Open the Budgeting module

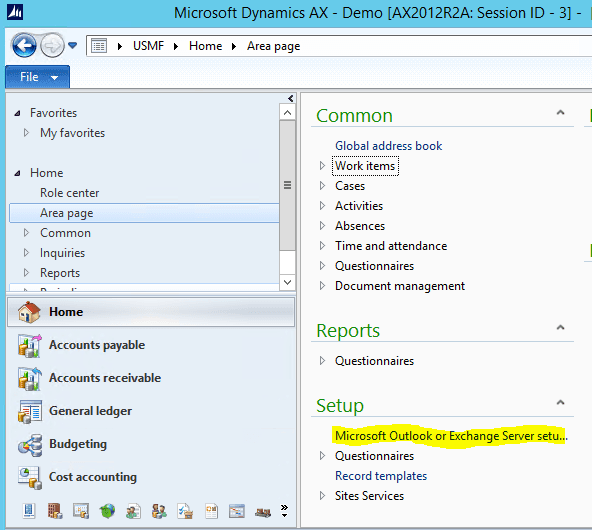click(x=151, y=444)
